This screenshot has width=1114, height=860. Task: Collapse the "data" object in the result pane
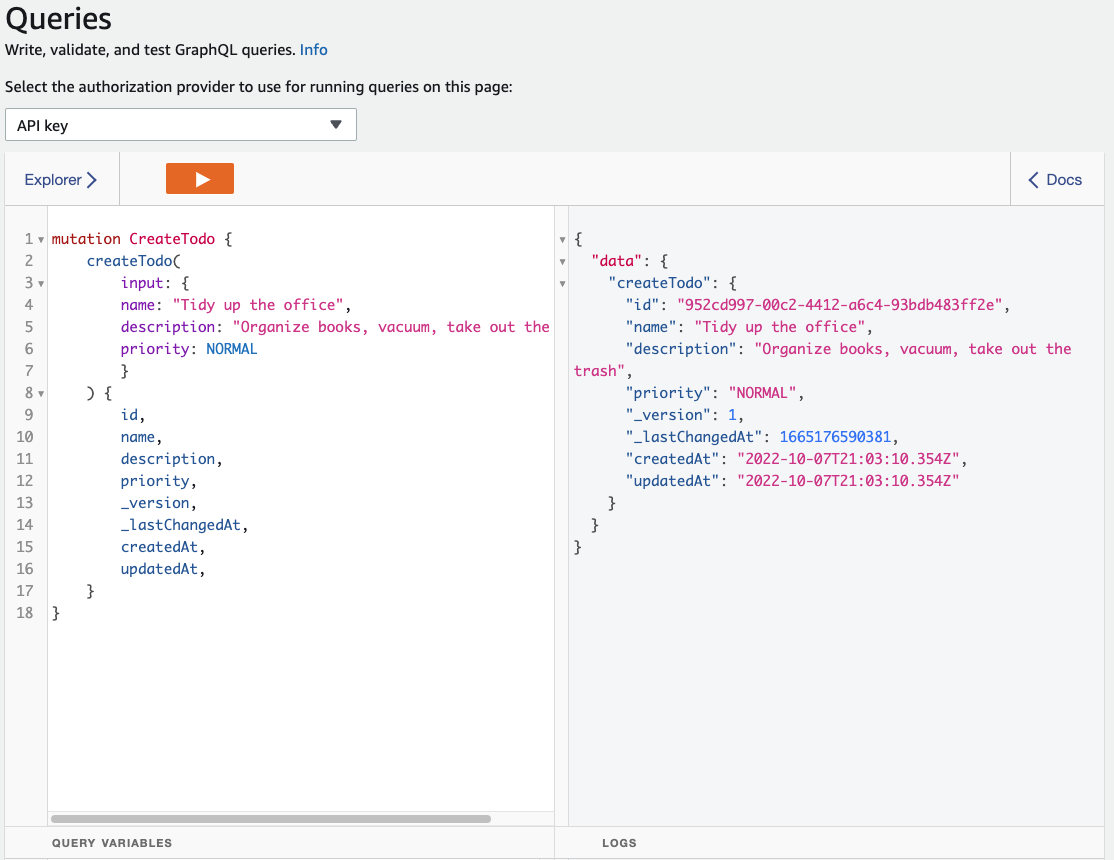[562, 262]
